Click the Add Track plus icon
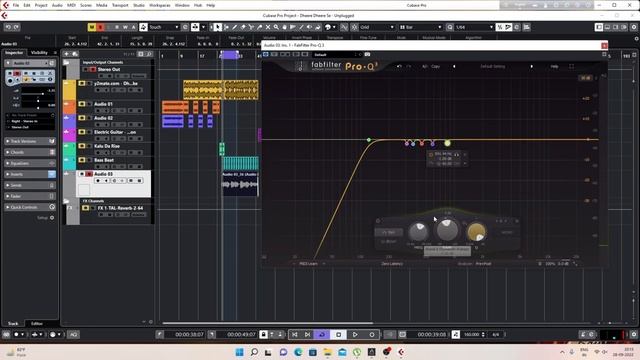The height and width of the screenshot is (360, 640). coord(67,53)
